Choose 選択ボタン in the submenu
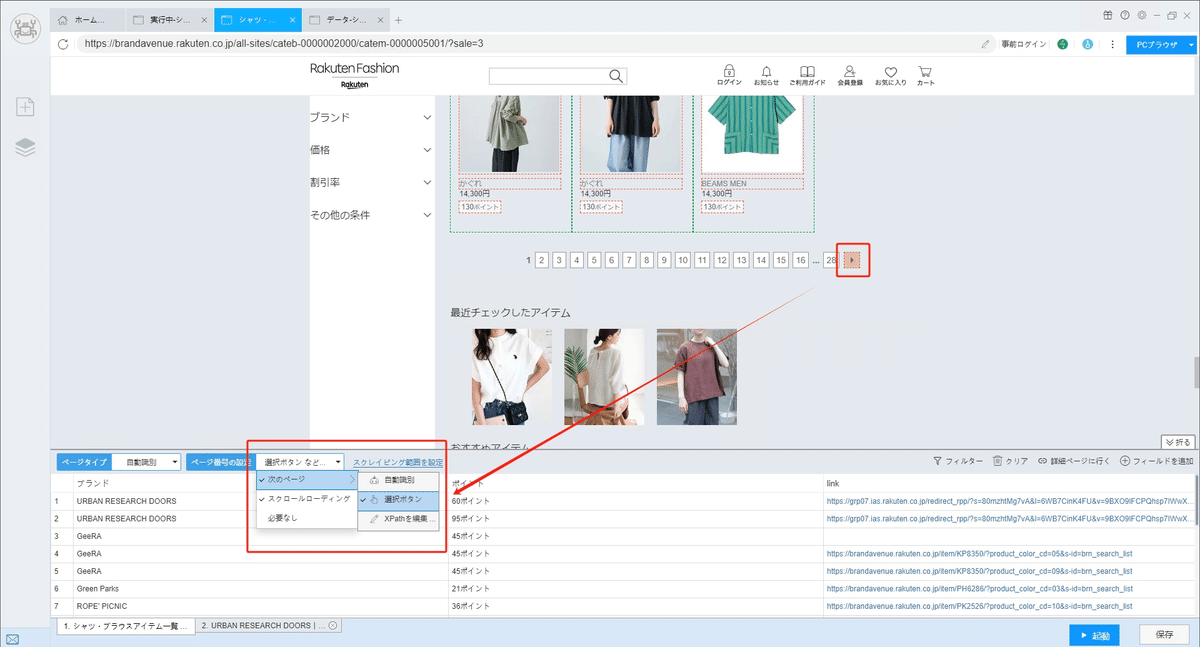This screenshot has height=647, width=1200. 398,499
